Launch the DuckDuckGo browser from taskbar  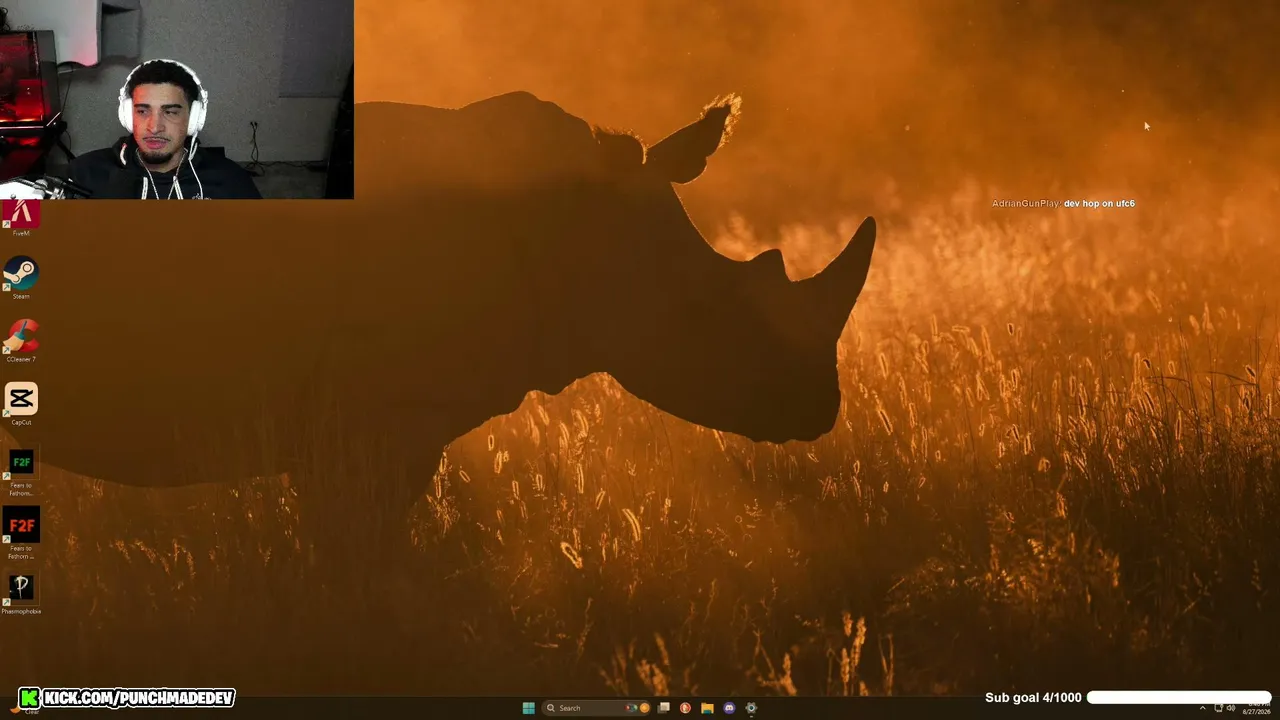pos(685,708)
